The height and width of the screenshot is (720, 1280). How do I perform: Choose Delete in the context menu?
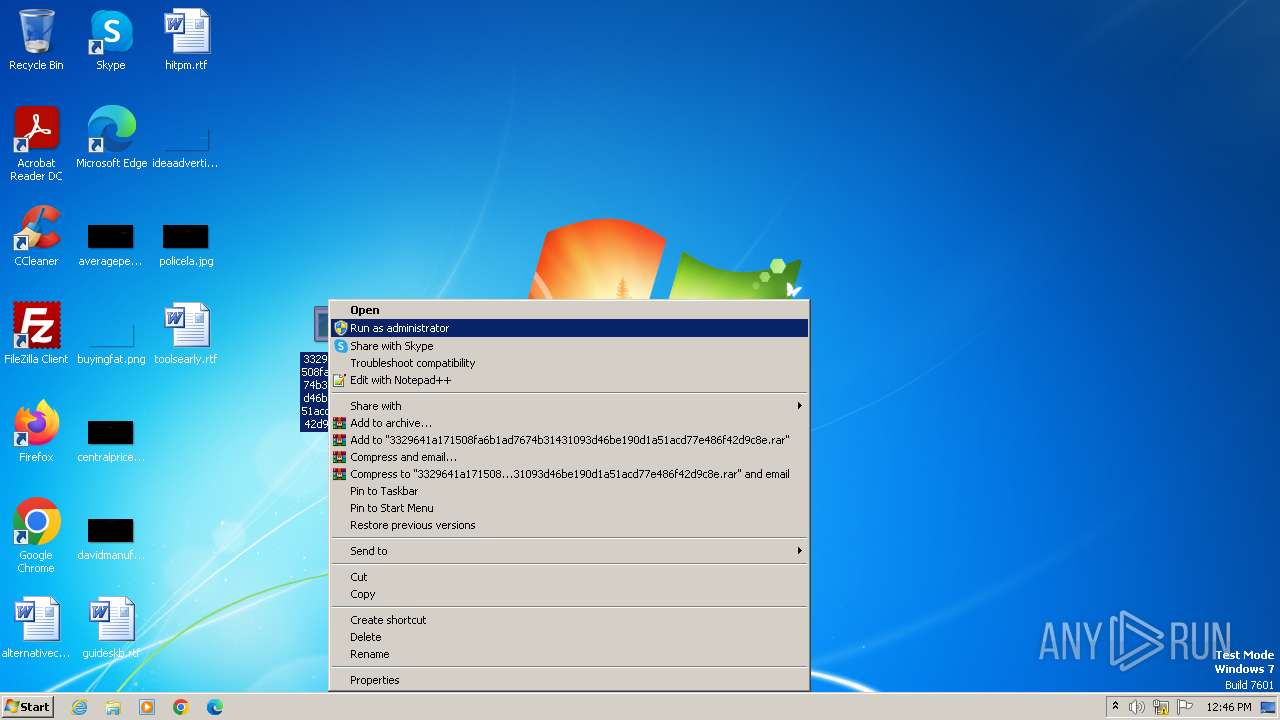569,637
